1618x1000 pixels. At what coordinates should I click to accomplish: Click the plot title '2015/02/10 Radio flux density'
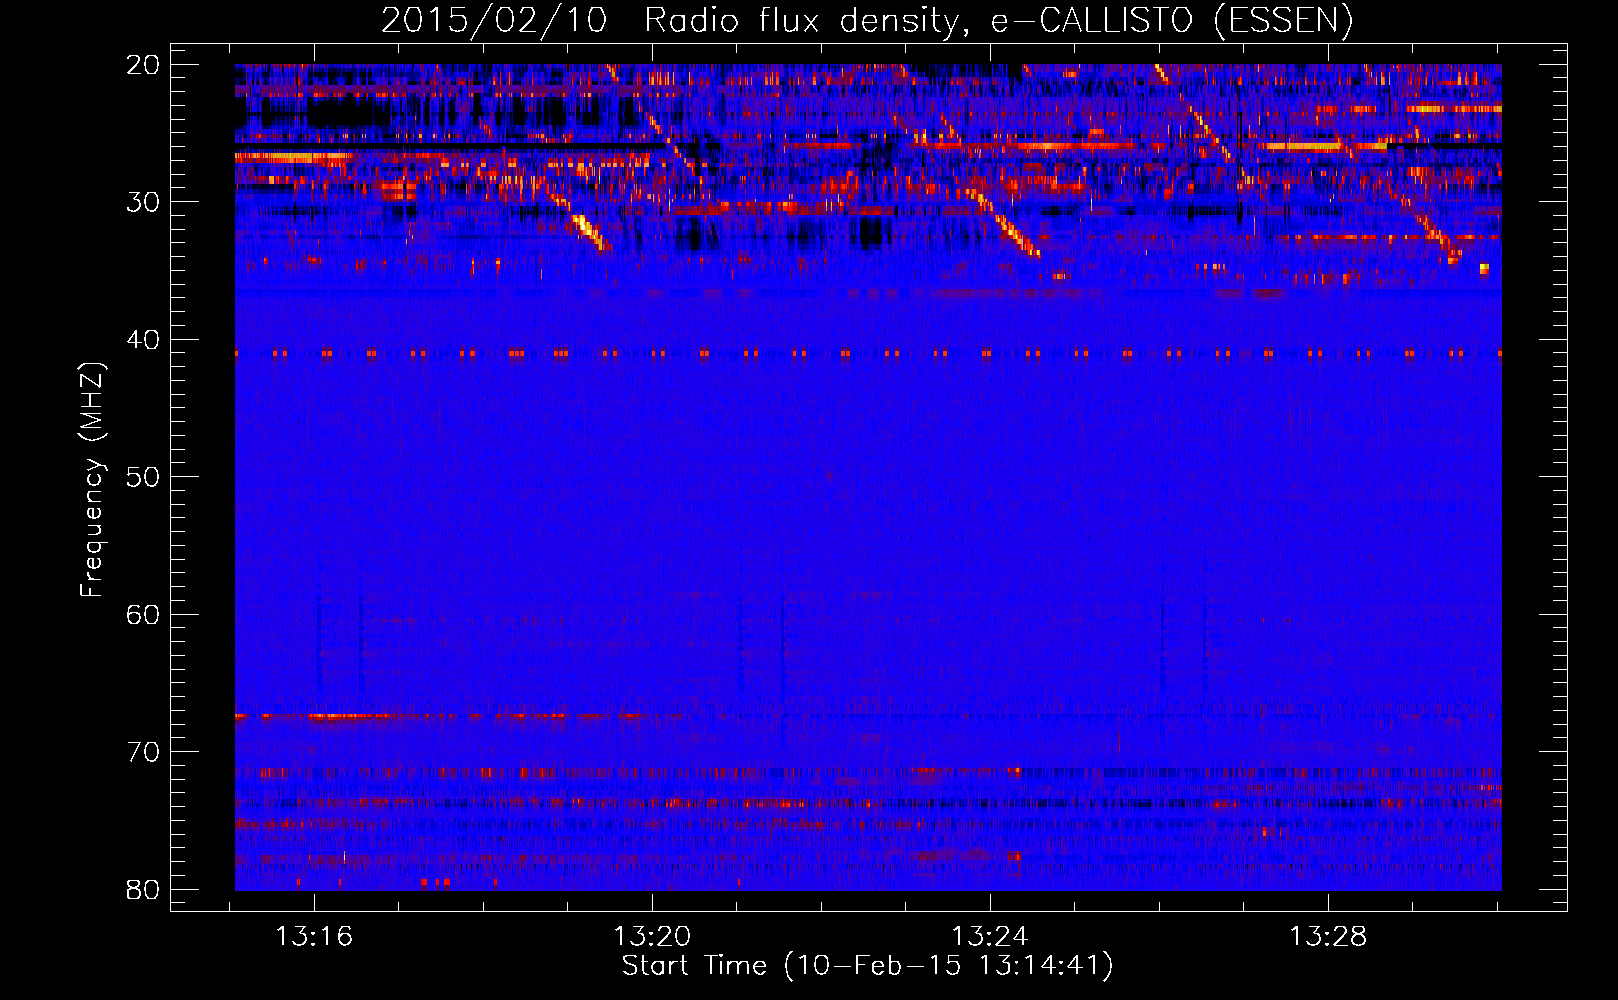(867, 20)
